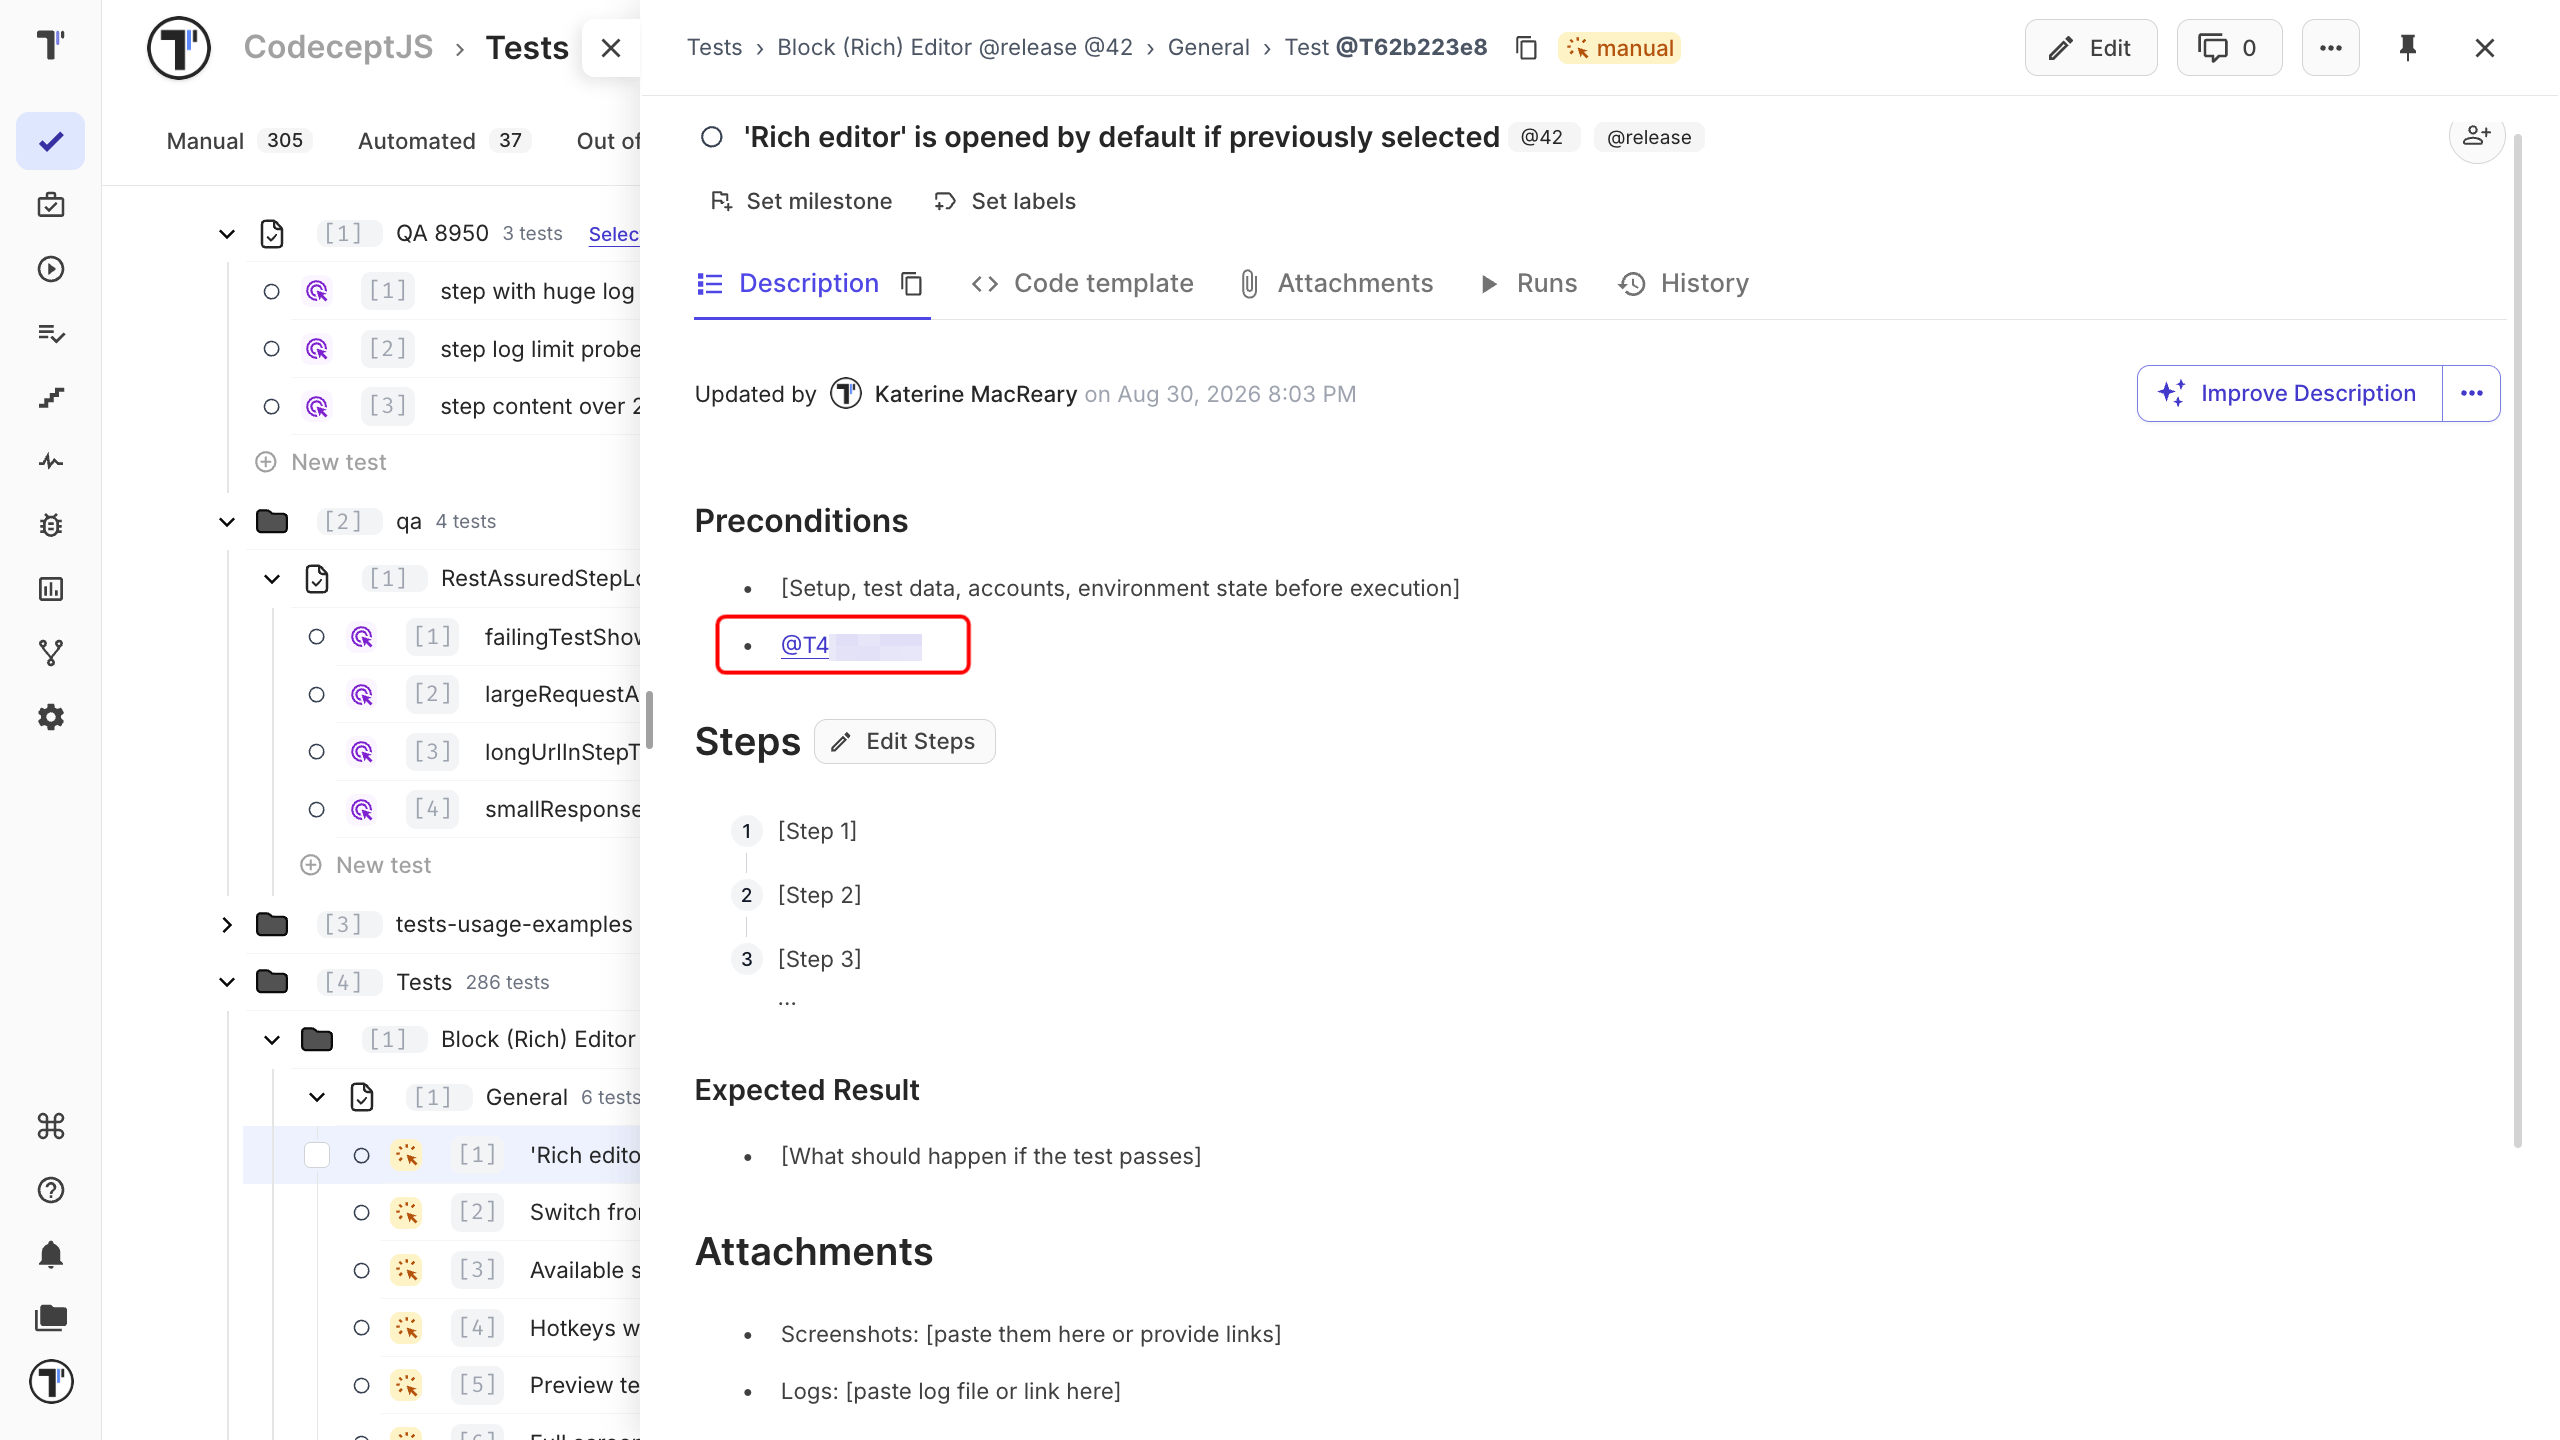The width and height of the screenshot is (2560, 1440).
Task: Open the Settings gear in sidebar
Action: 51,717
